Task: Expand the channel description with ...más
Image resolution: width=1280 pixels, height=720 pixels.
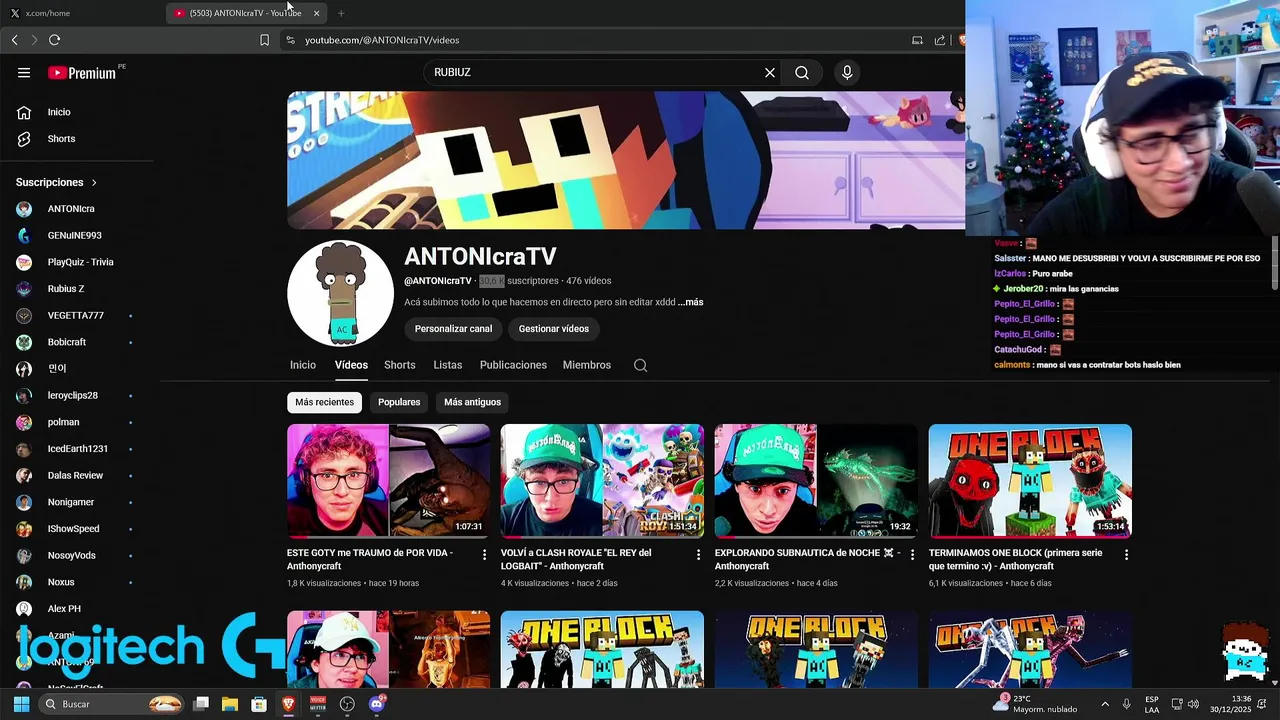Action: [x=691, y=302]
